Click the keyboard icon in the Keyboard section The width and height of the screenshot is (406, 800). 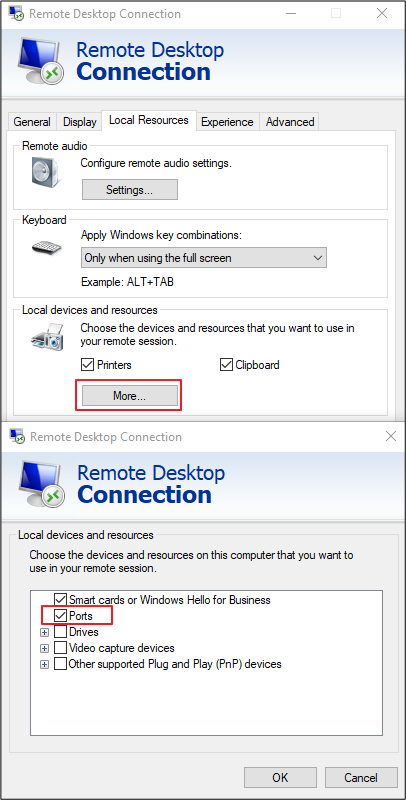coord(46,248)
